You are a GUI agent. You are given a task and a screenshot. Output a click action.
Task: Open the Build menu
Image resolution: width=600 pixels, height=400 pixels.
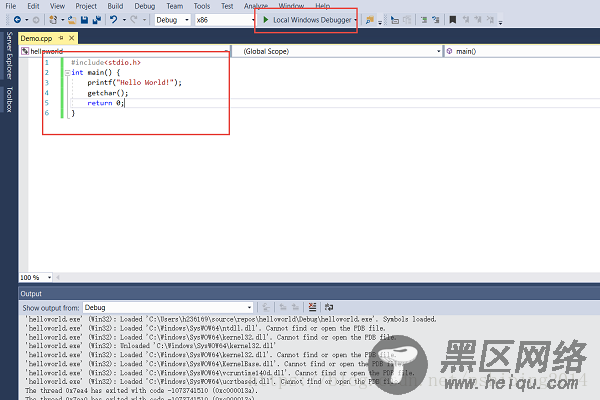point(115,6)
